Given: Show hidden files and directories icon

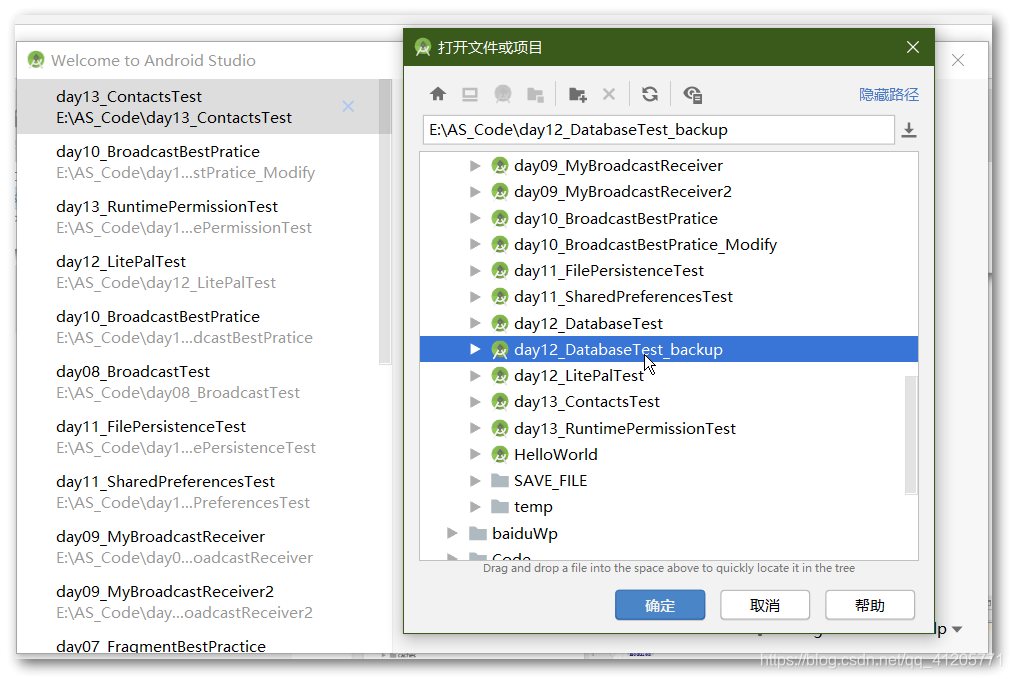Looking at the screenshot, I should 693,95.
